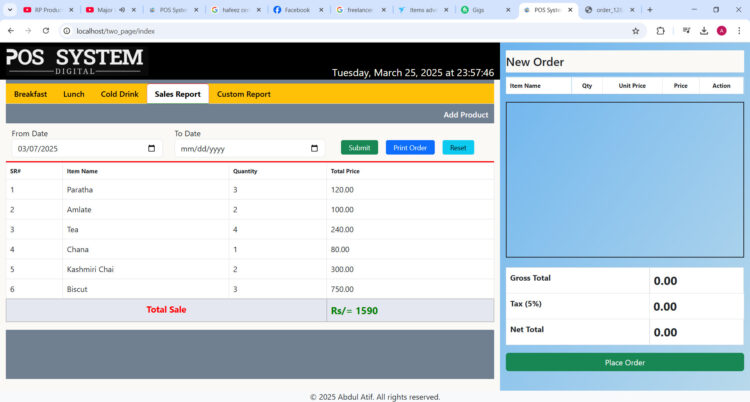Switch to the Breakfast tab
Screen dimensions: 750x402
30,94
